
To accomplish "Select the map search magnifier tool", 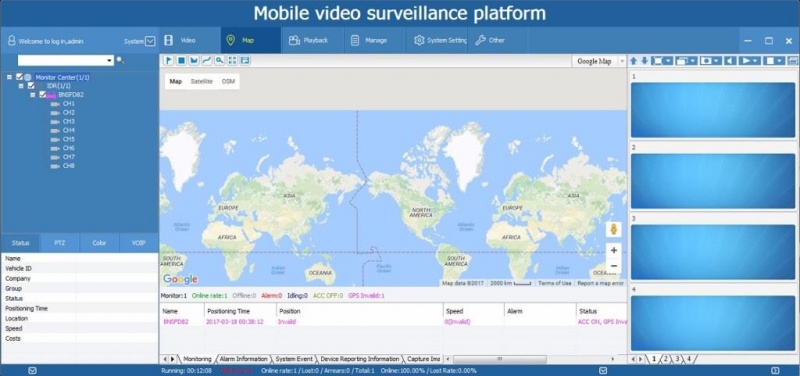I will coord(219,61).
